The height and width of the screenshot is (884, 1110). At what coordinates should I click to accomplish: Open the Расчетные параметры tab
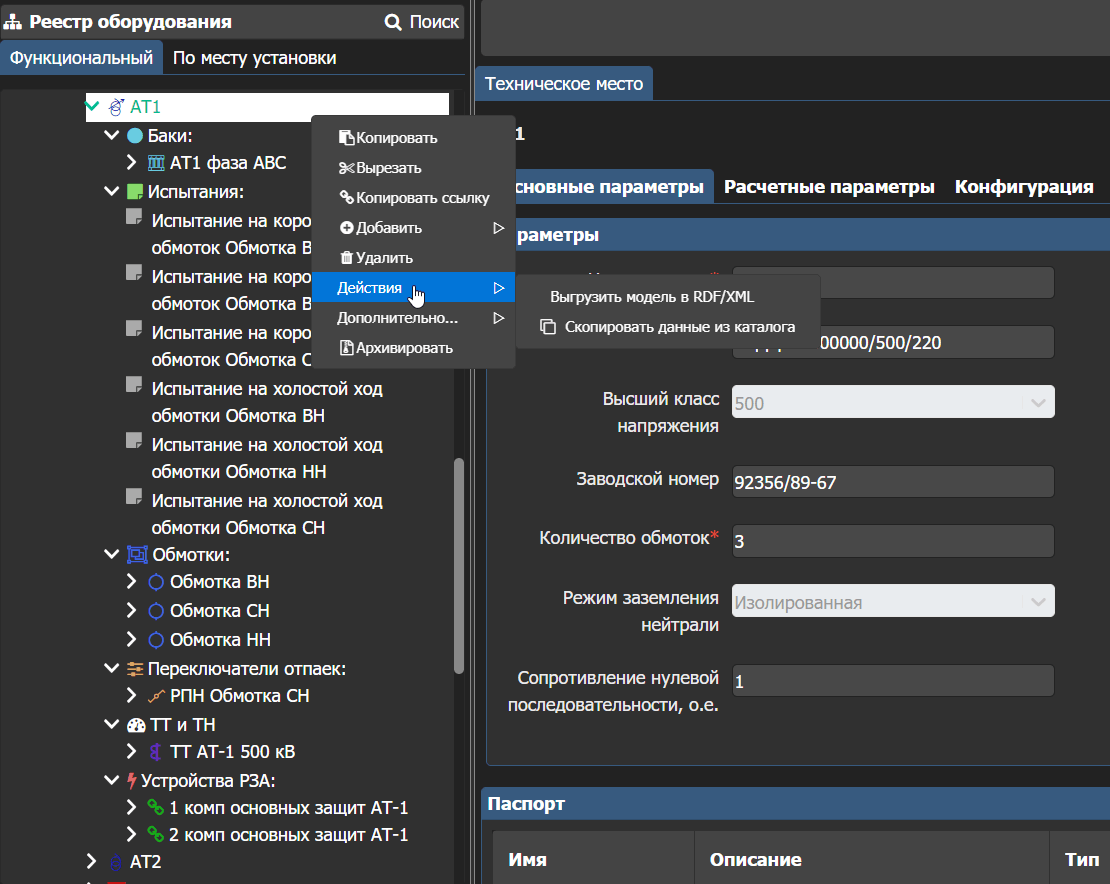coord(829,187)
